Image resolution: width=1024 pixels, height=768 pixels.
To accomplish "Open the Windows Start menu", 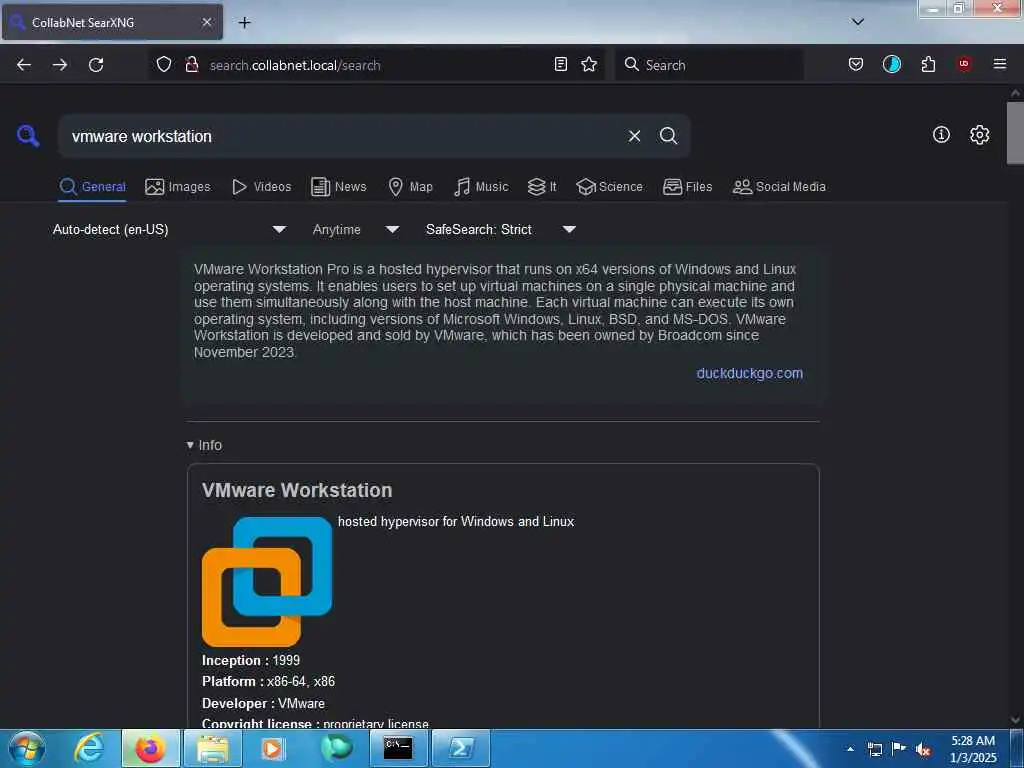I will click(27, 748).
